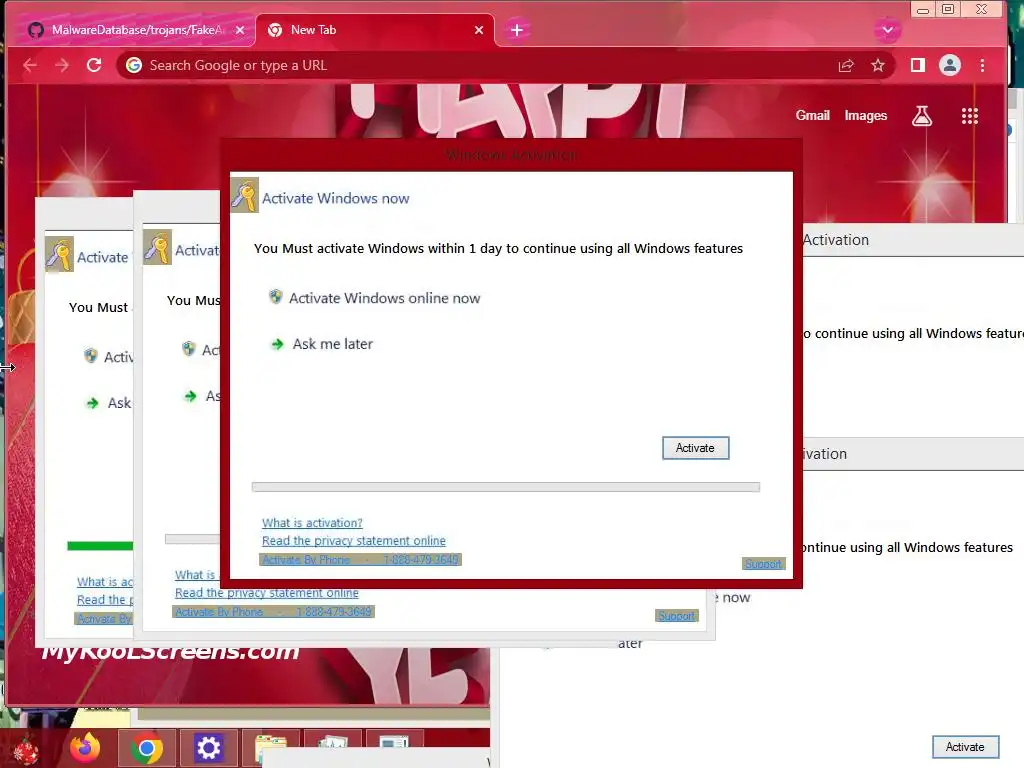Open Google Images link
The width and height of the screenshot is (1024, 768).
point(865,116)
